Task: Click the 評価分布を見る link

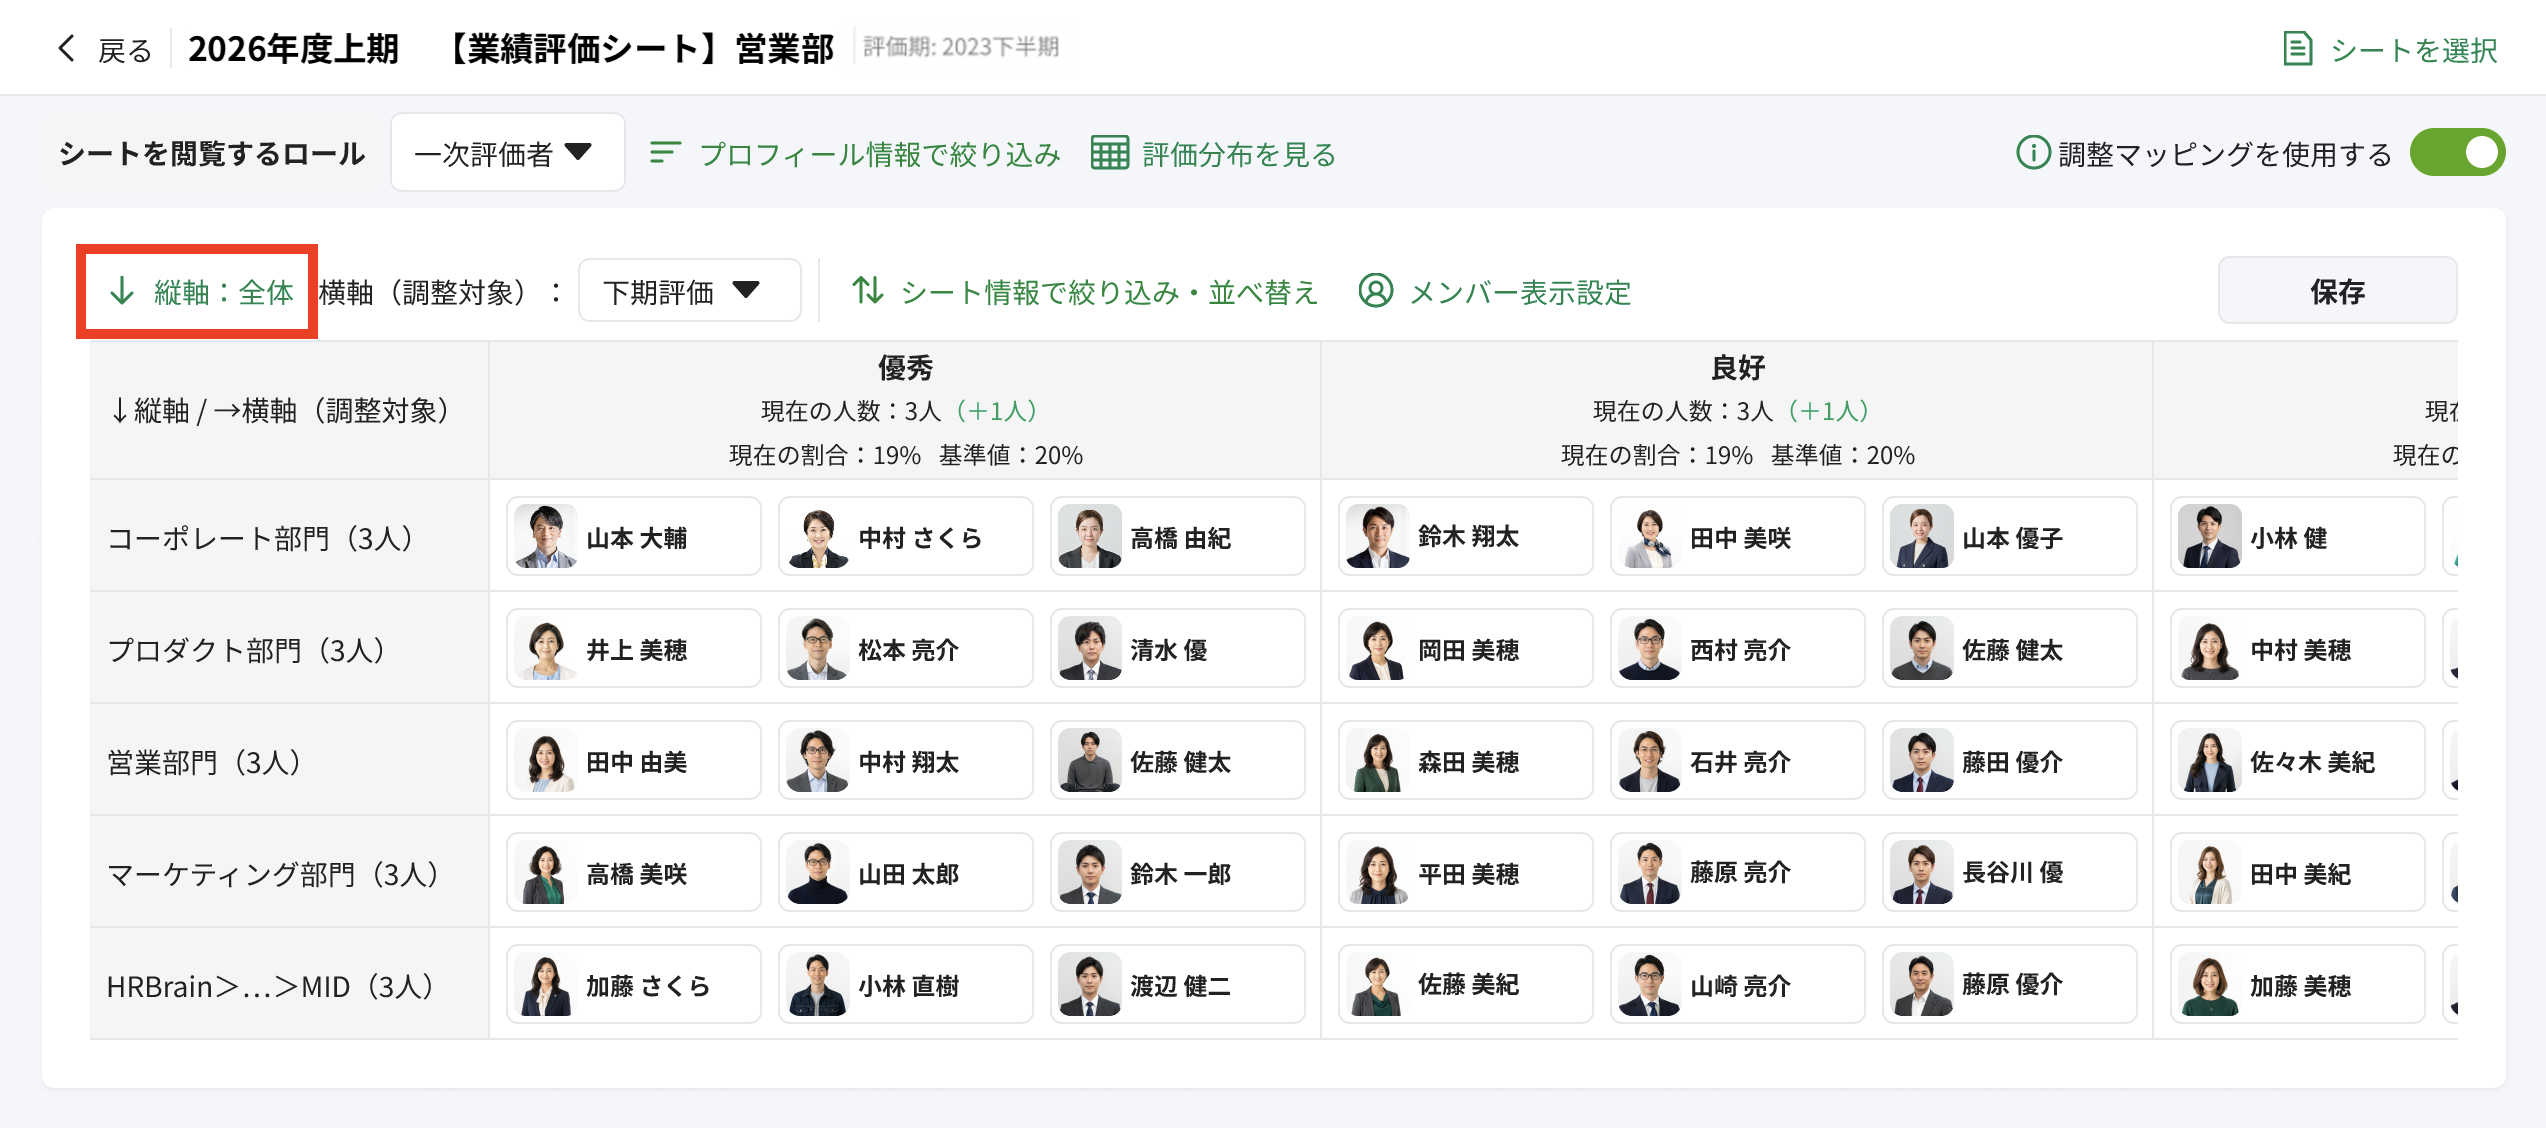Action: 1239,154
